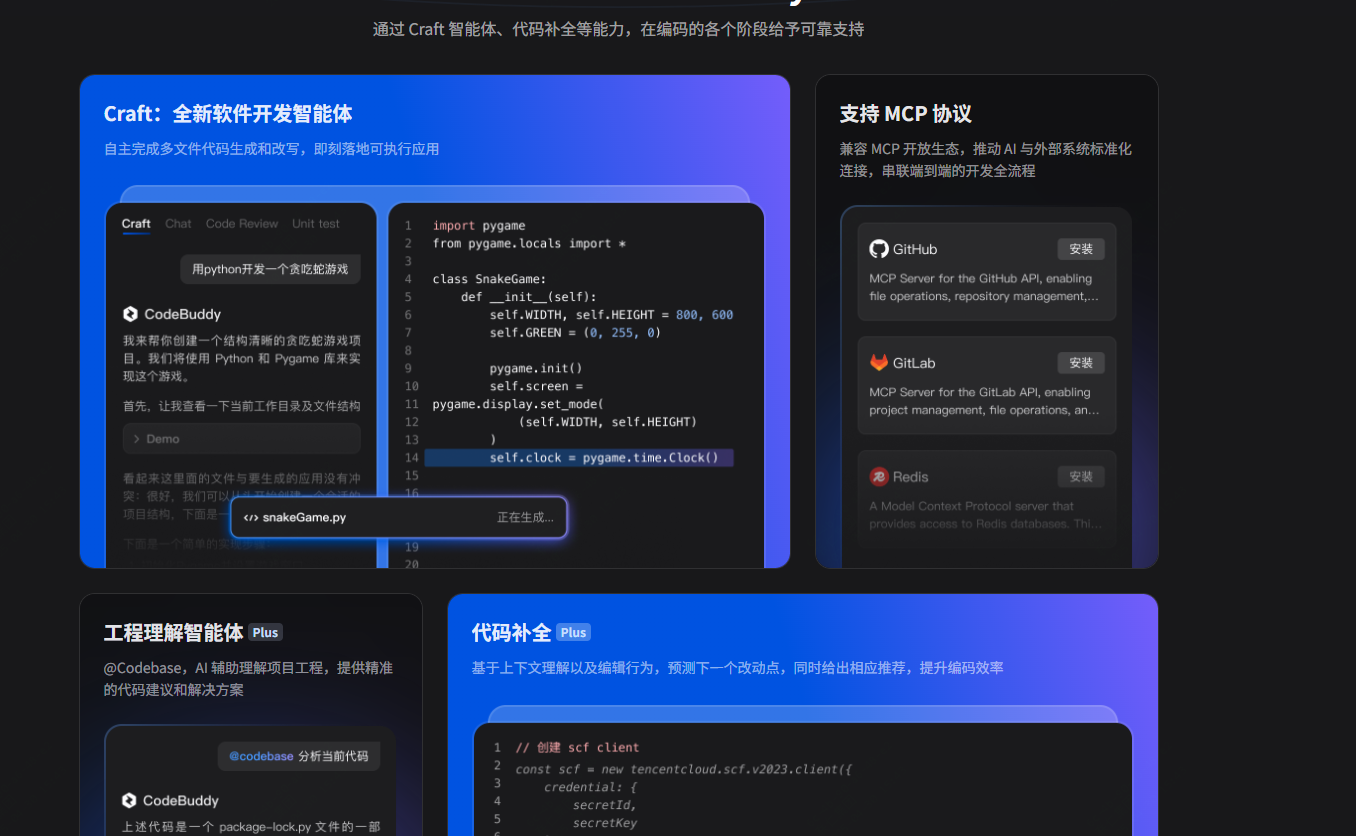The width and height of the screenshot is (1356, 836).
Task: Expand the Demo folder row
Action: point(242,439)
